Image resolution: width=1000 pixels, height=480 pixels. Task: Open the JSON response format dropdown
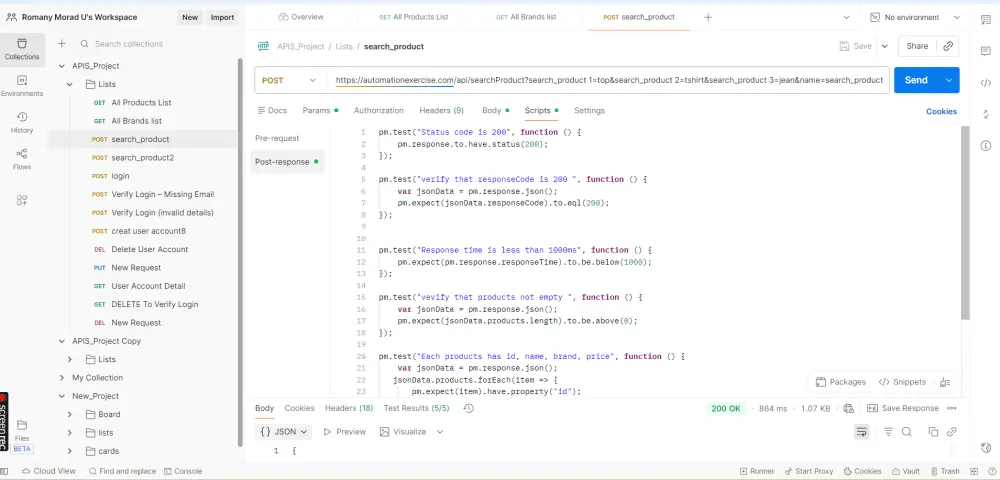pyautogui.click(x=284, y=432)
